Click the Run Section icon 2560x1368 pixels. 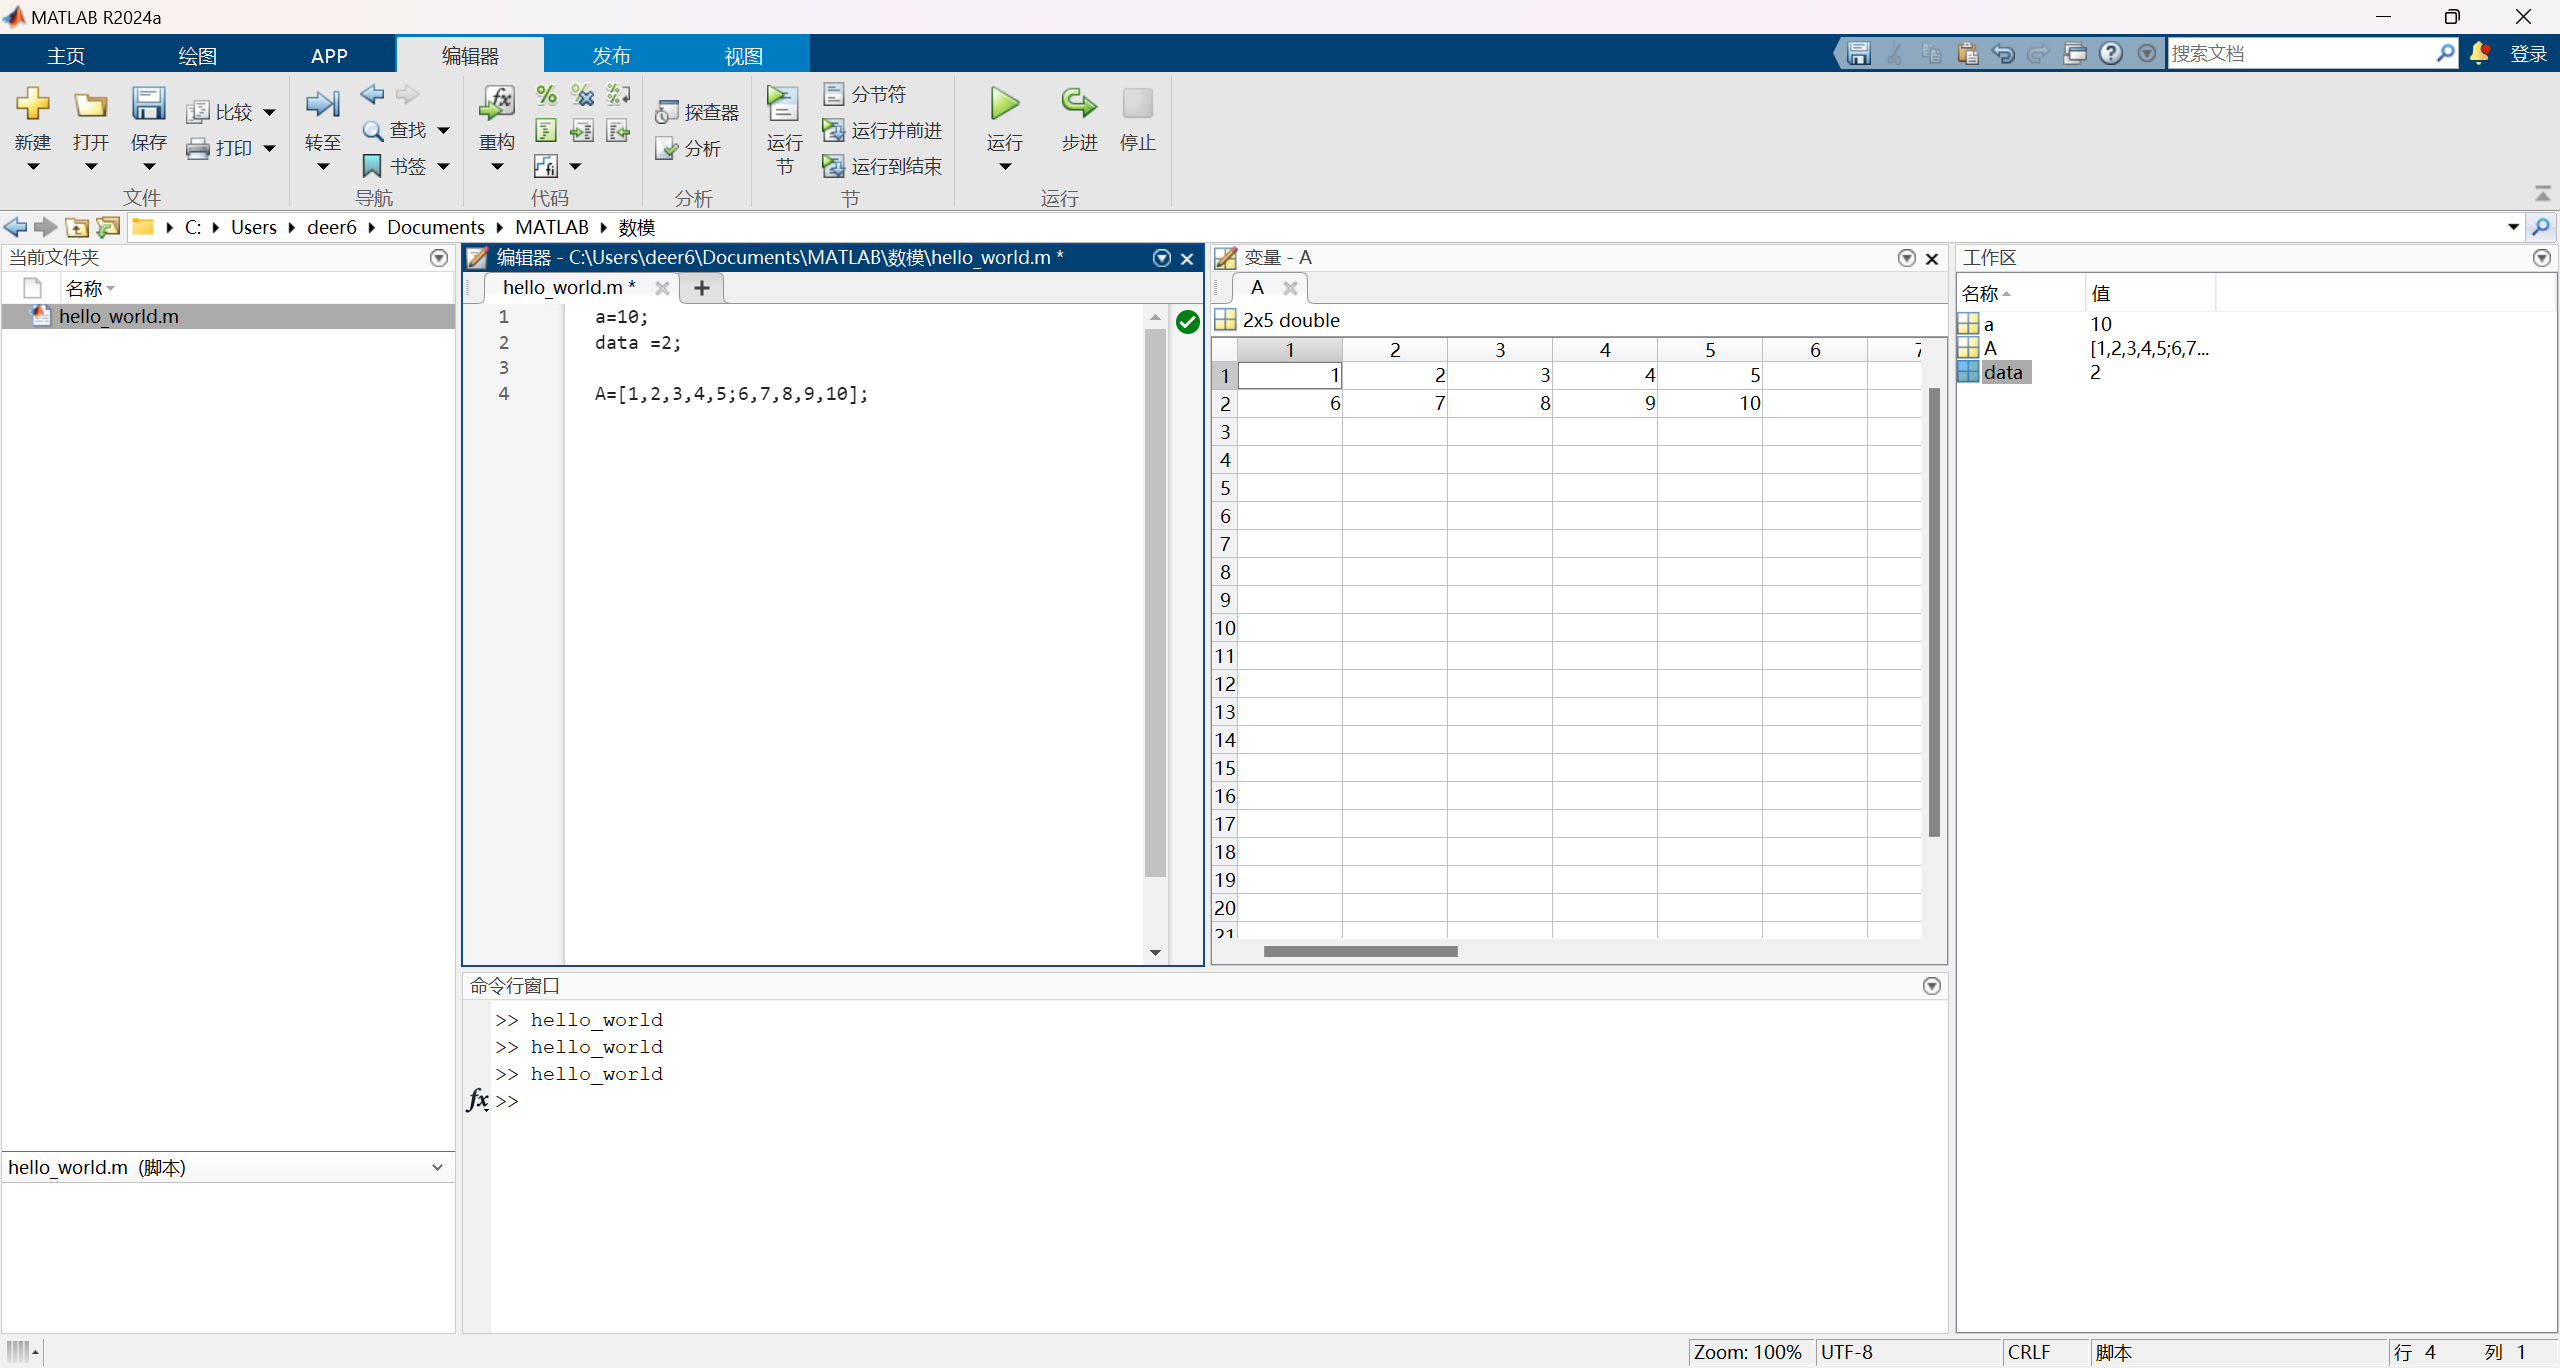pyautogui.click(x=783, y=105)
